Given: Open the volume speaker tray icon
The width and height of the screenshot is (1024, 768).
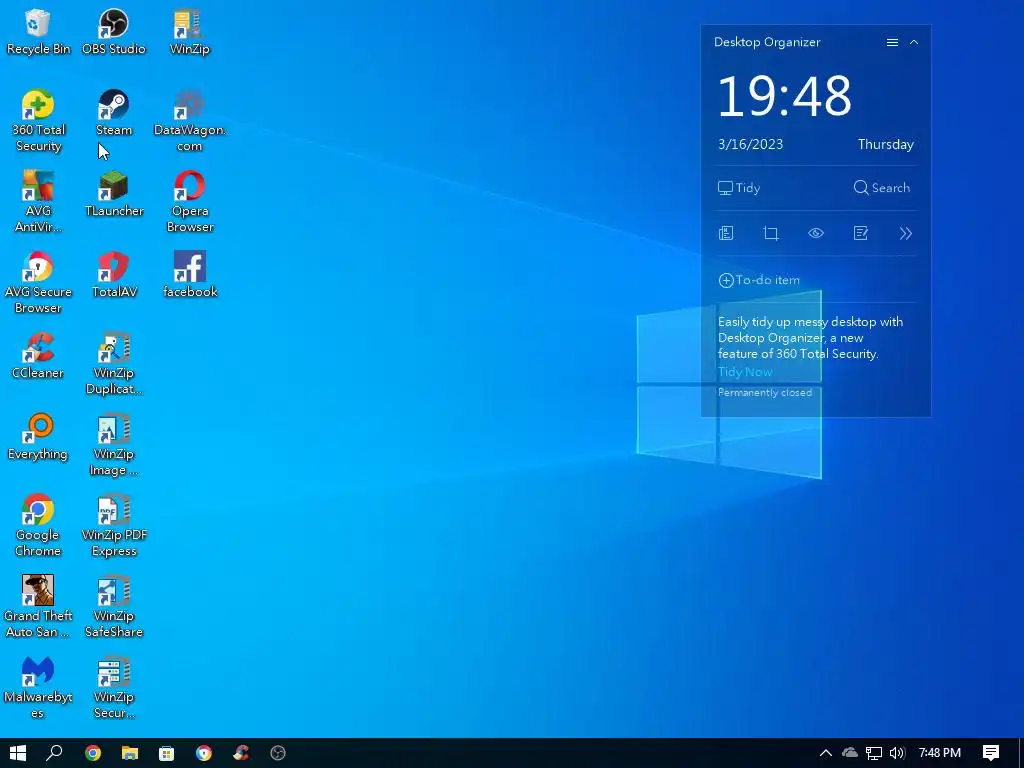Looking at the screenshot, I should click(x=897, y=753).
